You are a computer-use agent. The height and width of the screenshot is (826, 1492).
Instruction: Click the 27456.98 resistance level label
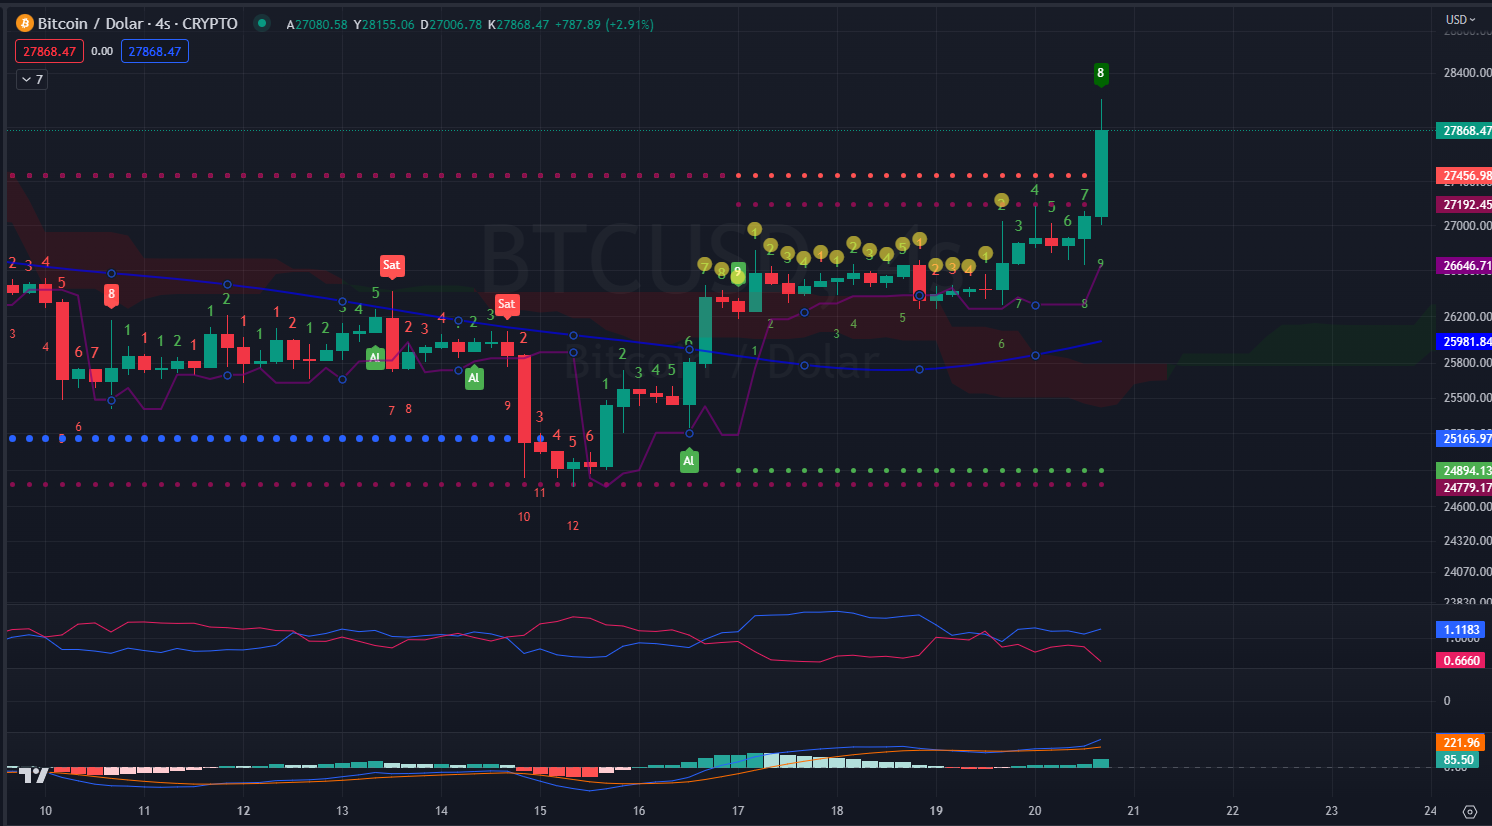pyautogui.click(x=1465, y=175)
